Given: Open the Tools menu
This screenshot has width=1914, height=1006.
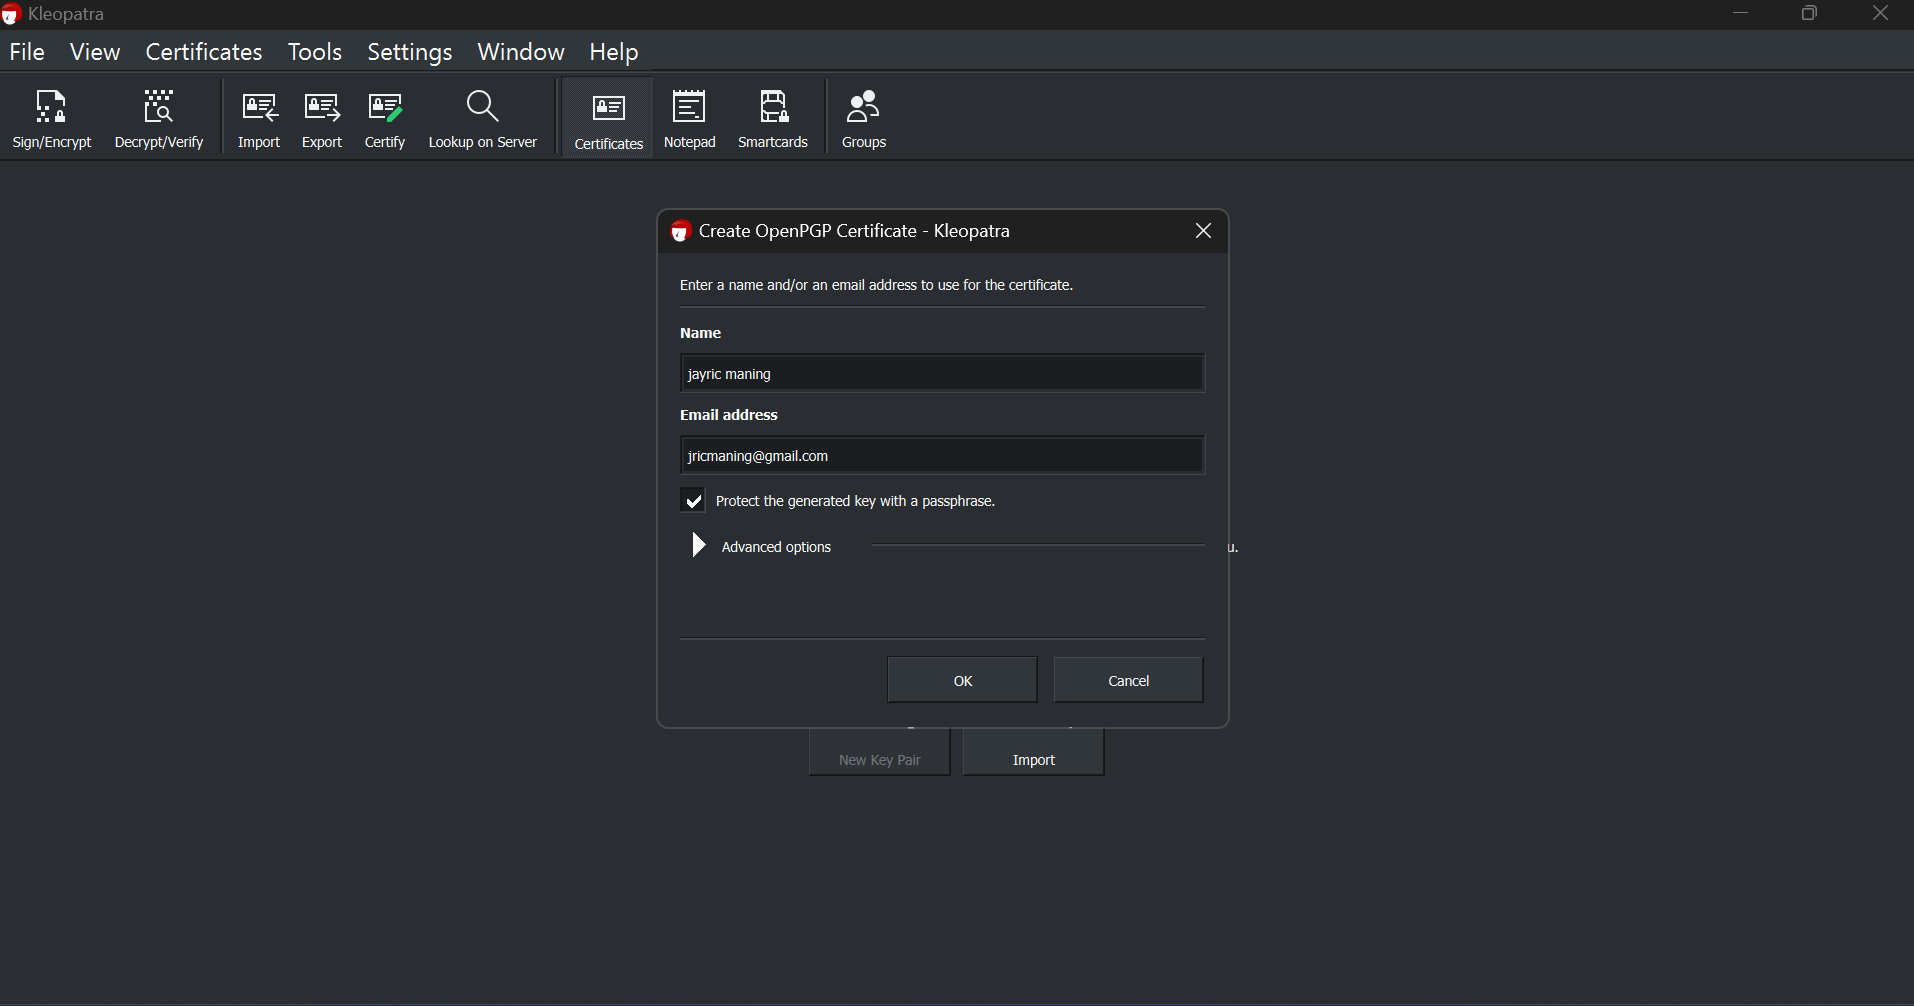Looking at the screenshot, I should (x=315, y=52).
